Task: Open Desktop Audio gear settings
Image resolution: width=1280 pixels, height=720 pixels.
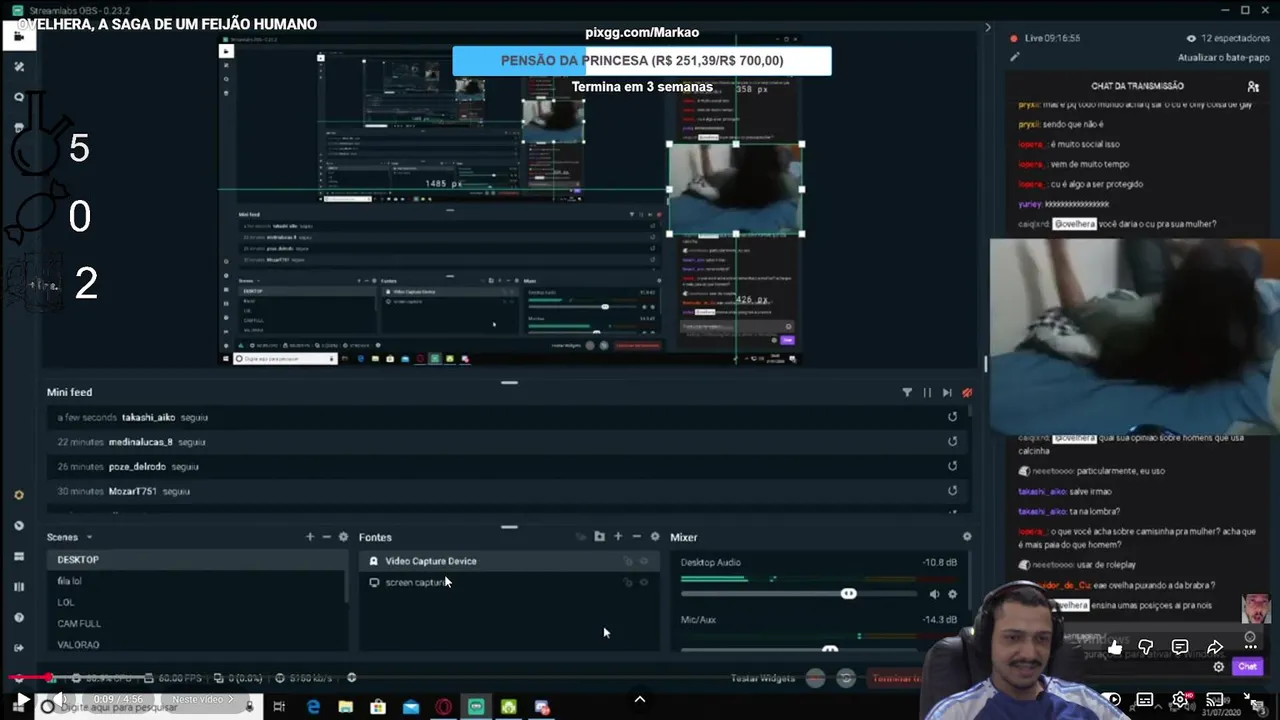Action: coord(952,594)
